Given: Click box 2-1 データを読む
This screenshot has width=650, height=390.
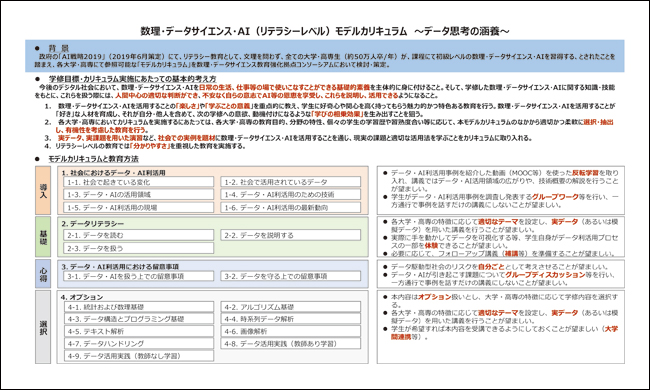Looking at the screenshot, I should pyautogui.click(x=138, y=235).
